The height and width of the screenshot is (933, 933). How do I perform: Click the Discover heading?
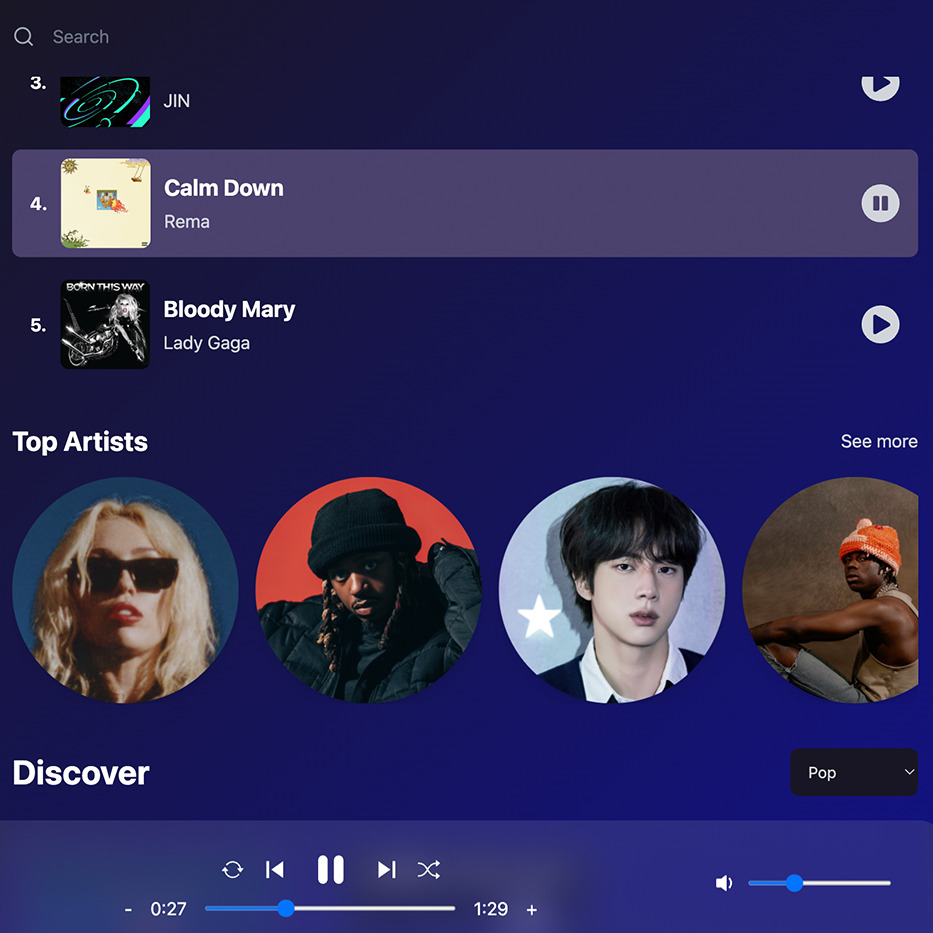[x=81, y=773]
